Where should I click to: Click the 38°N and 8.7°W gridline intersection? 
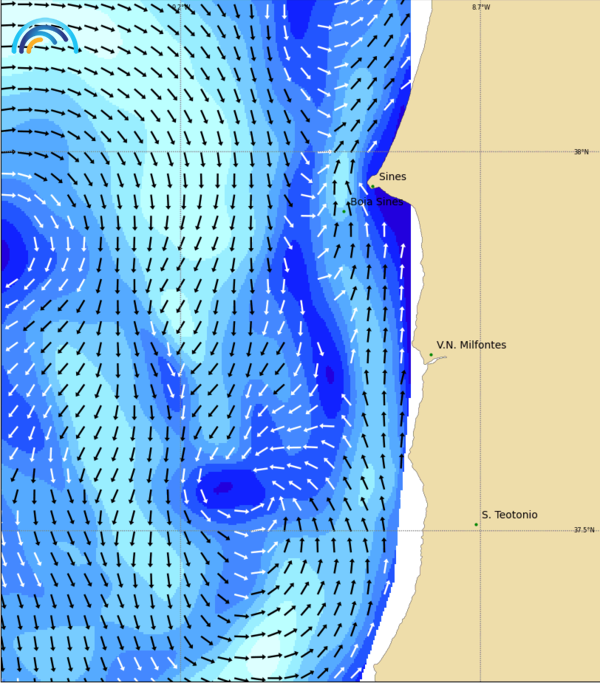click(x=480, y=152)
